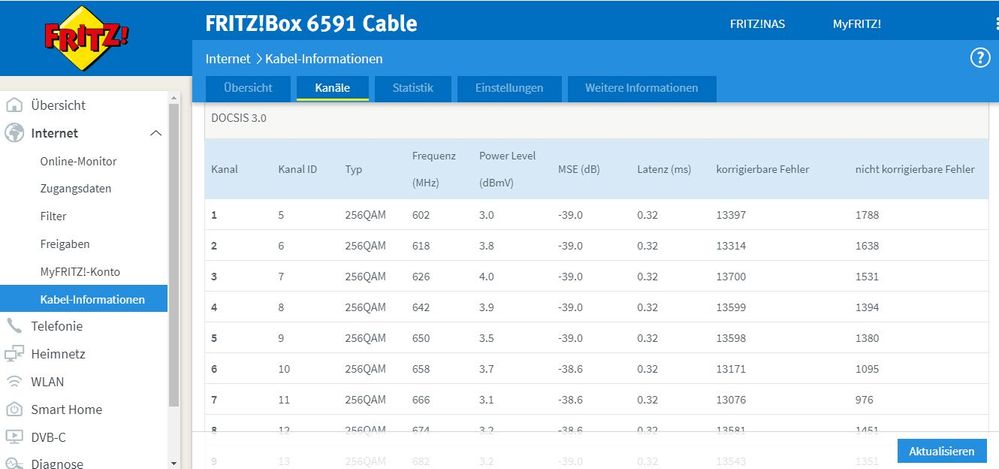
Task: Open FRITZ!NAS from the header
Action: tap(758, 24)
